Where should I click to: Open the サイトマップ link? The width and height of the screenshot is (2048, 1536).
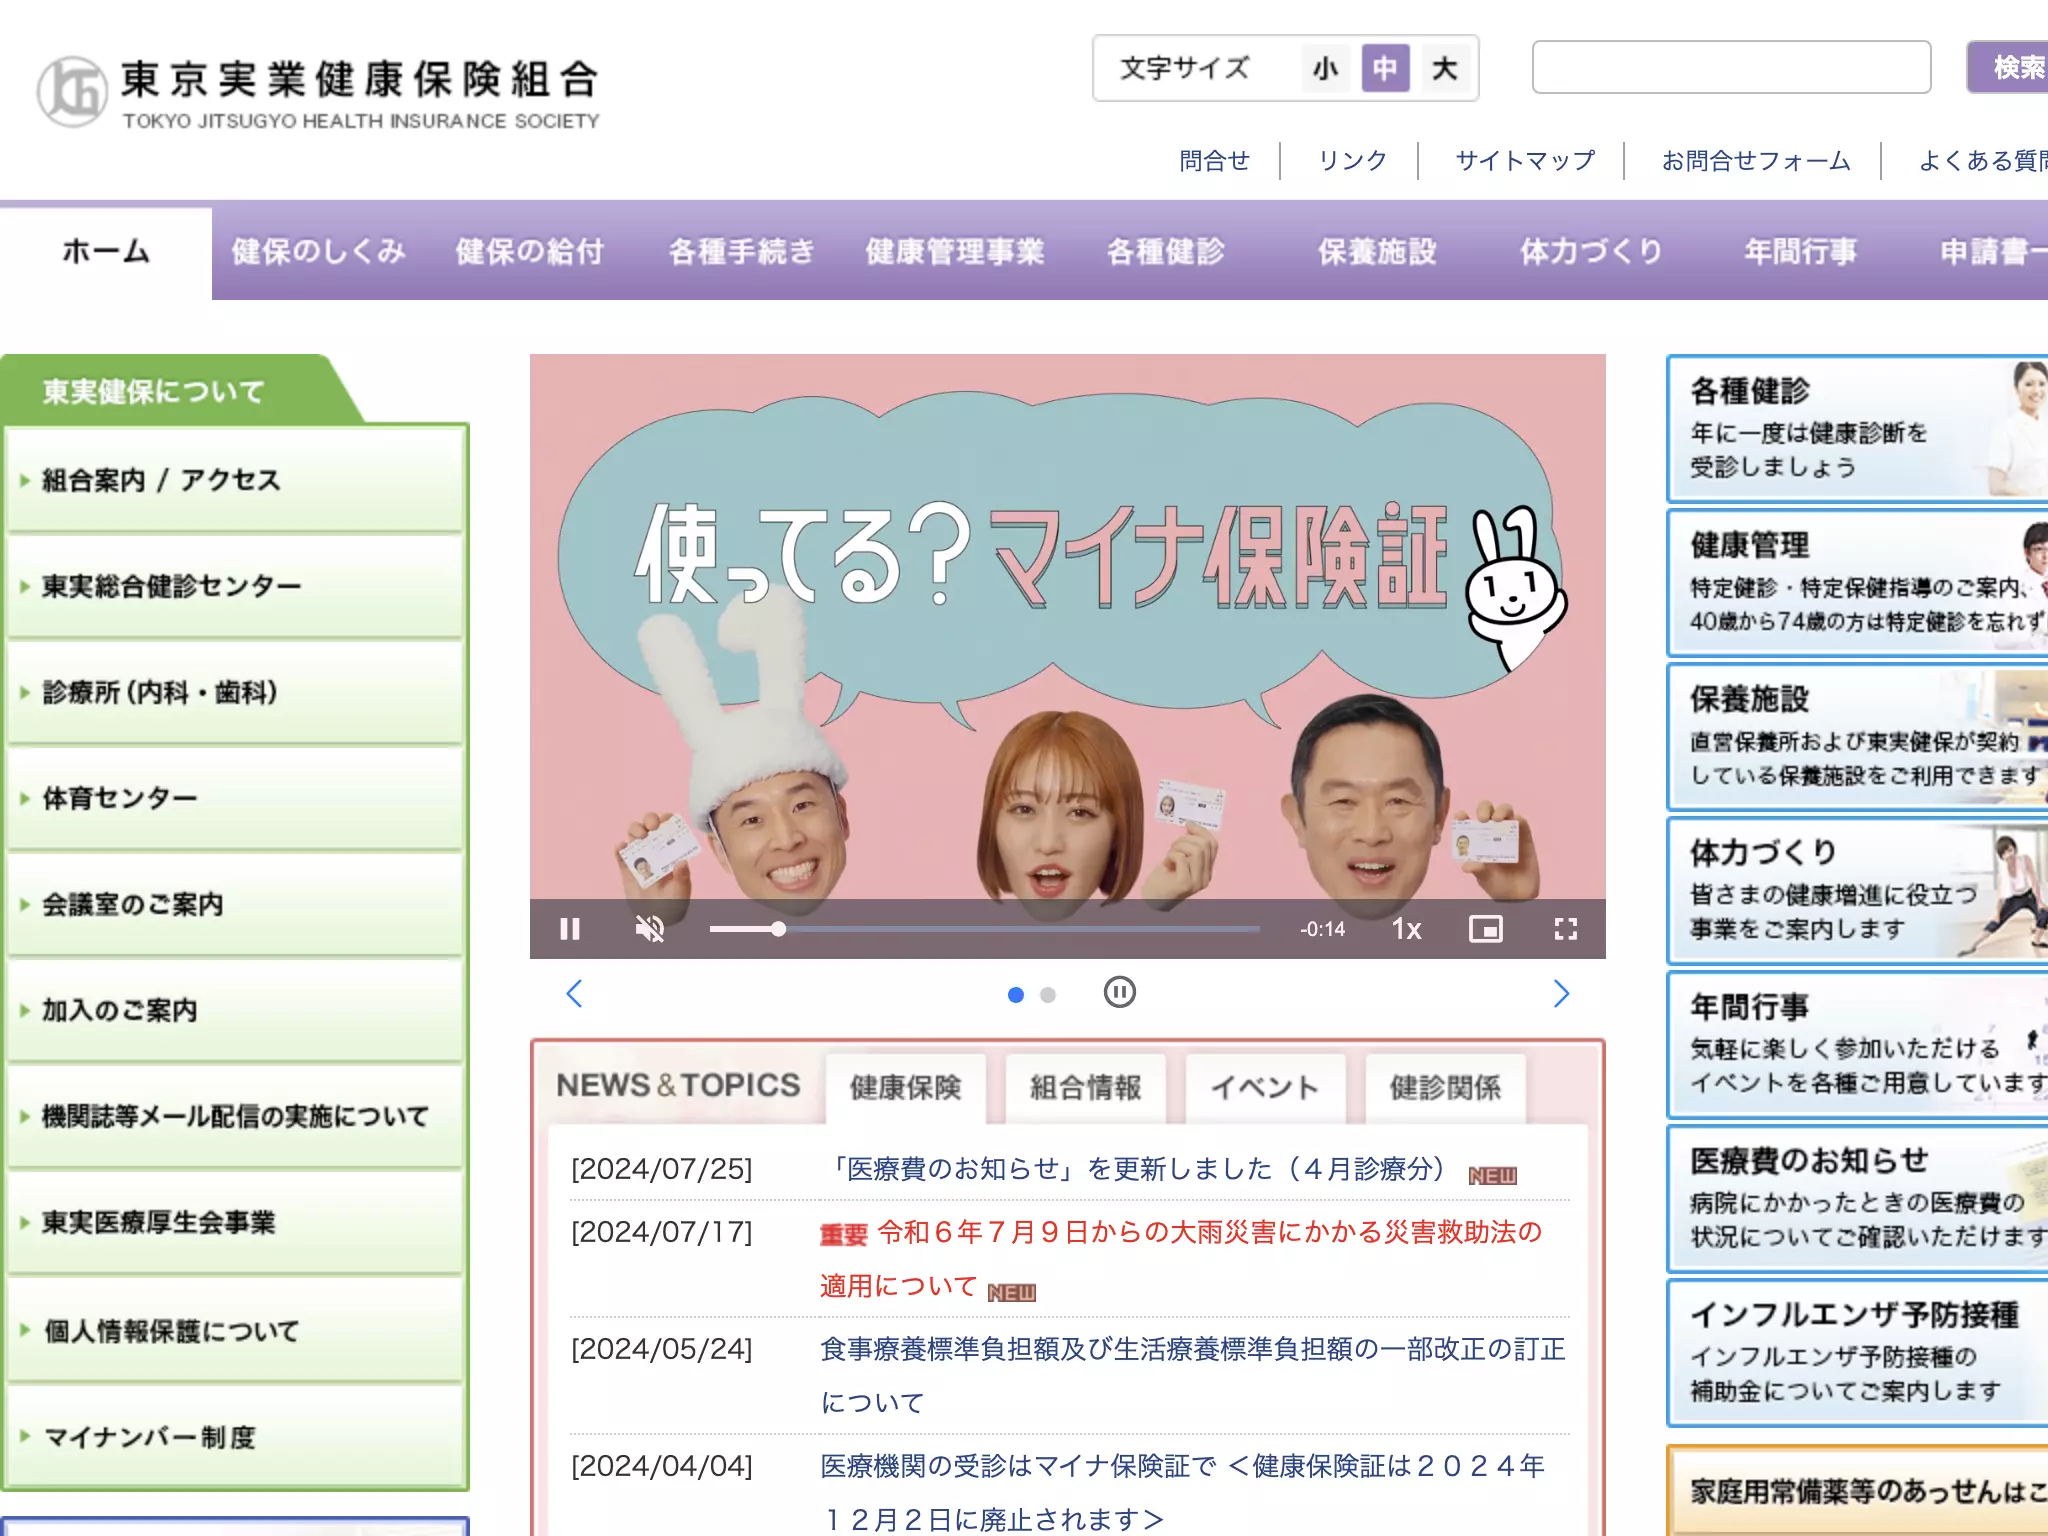click(1525, 160)
